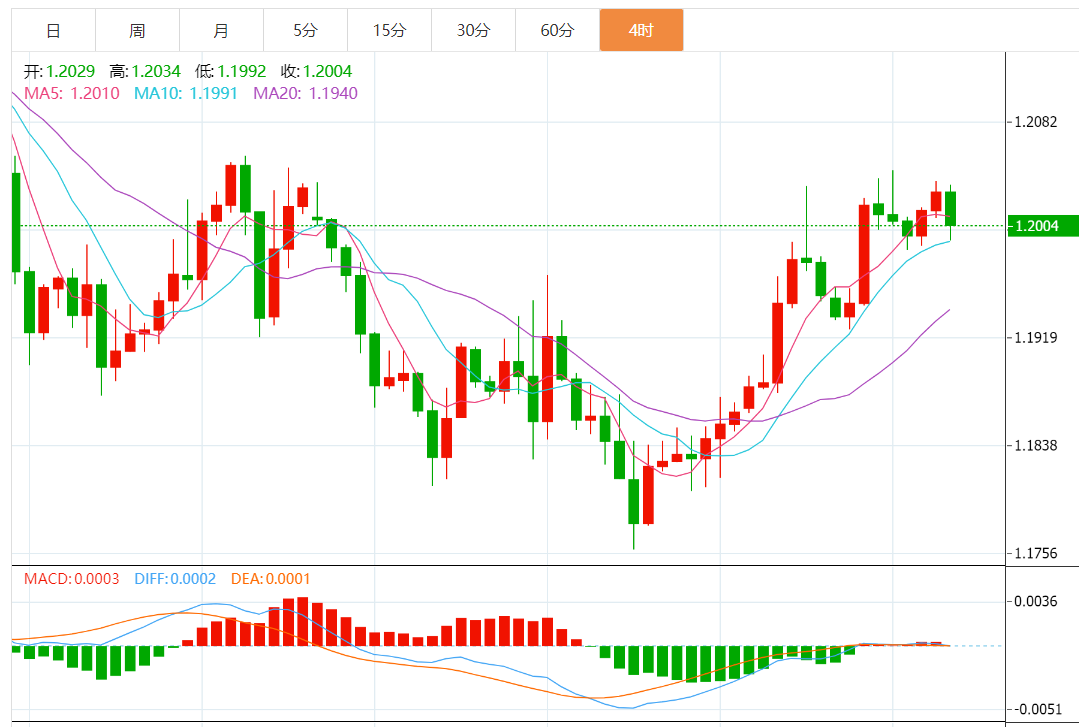Click the 1.1756 price axis label
This screenshot has height=727, width=1079.
point(1036,554)
